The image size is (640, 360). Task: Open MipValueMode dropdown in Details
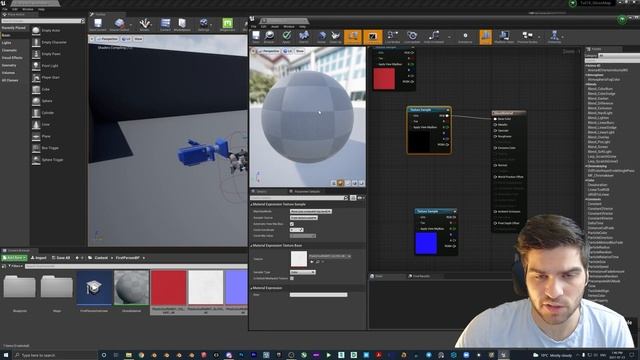point(311,211)
